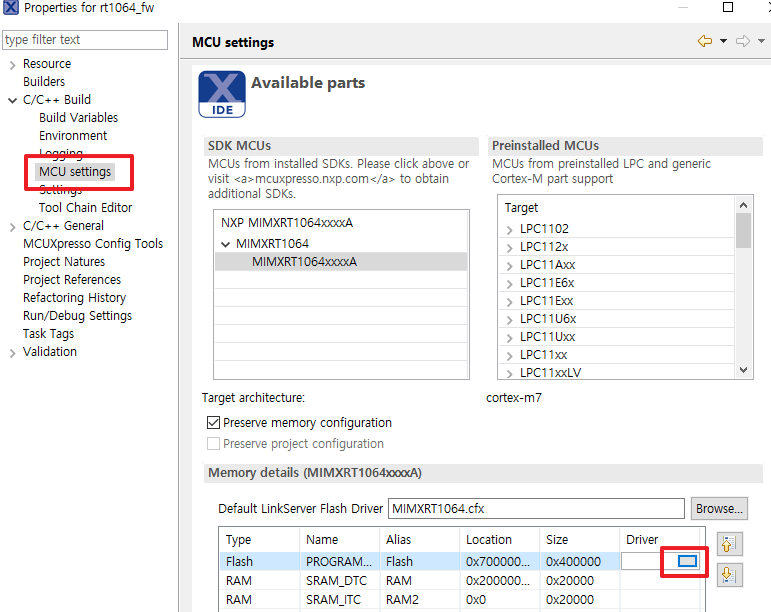Viewport: 771px width, 612px height.
Task: Click the Name column header
Action: pos(339,540)
